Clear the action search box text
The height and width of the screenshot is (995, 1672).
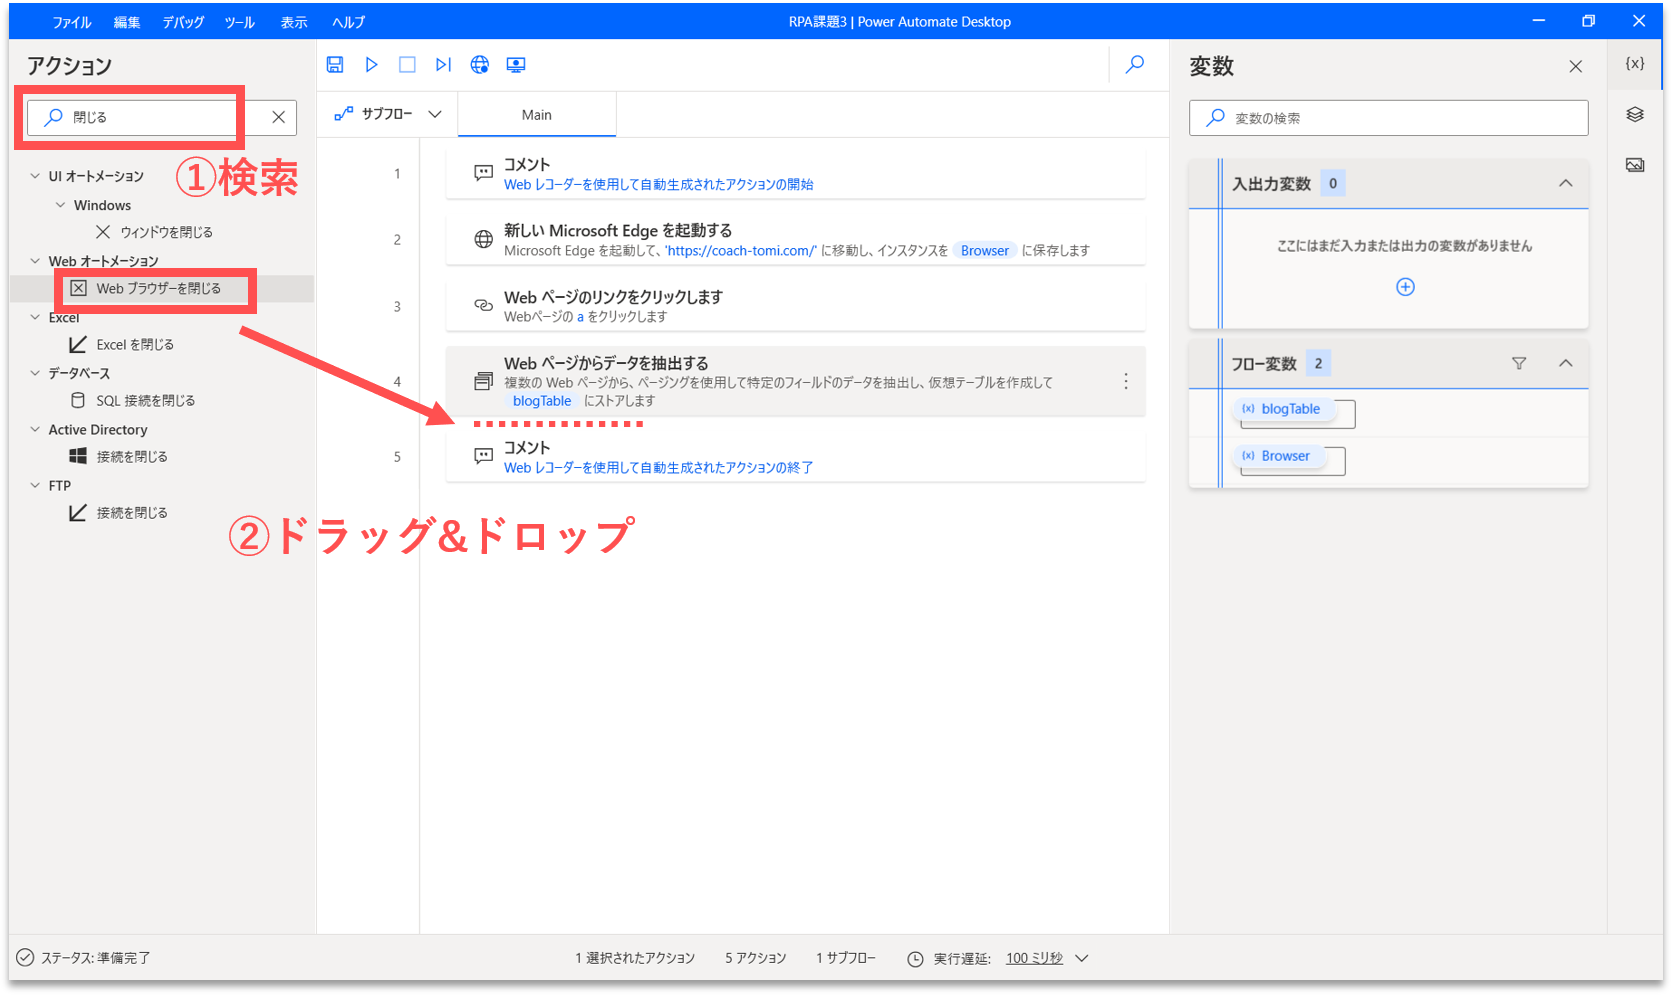pos(278,117)
